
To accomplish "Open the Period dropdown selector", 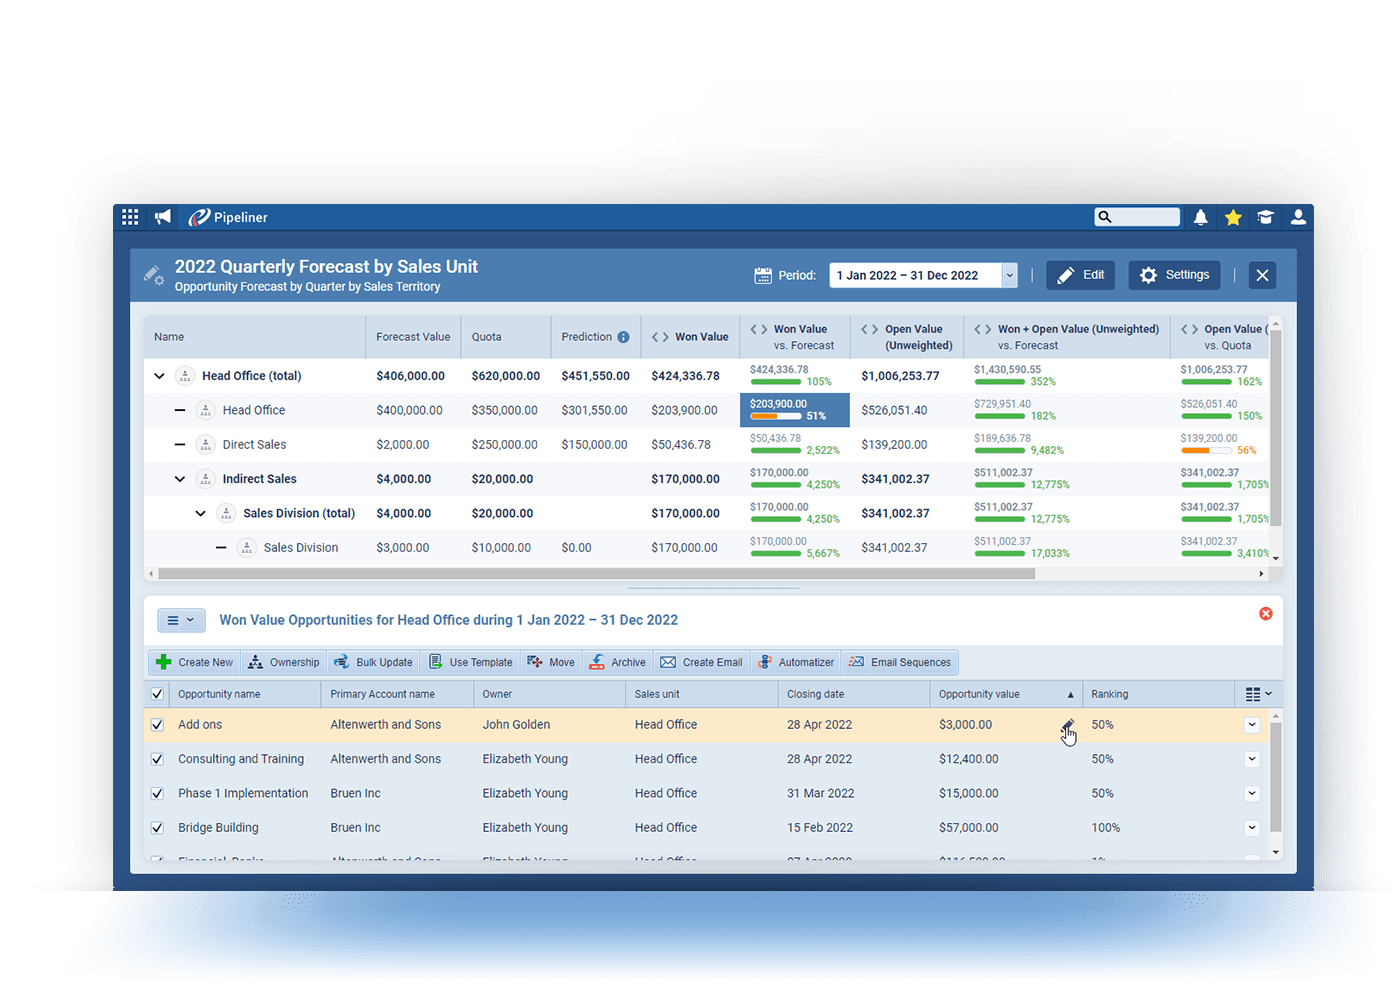I will coord(1009,275).
